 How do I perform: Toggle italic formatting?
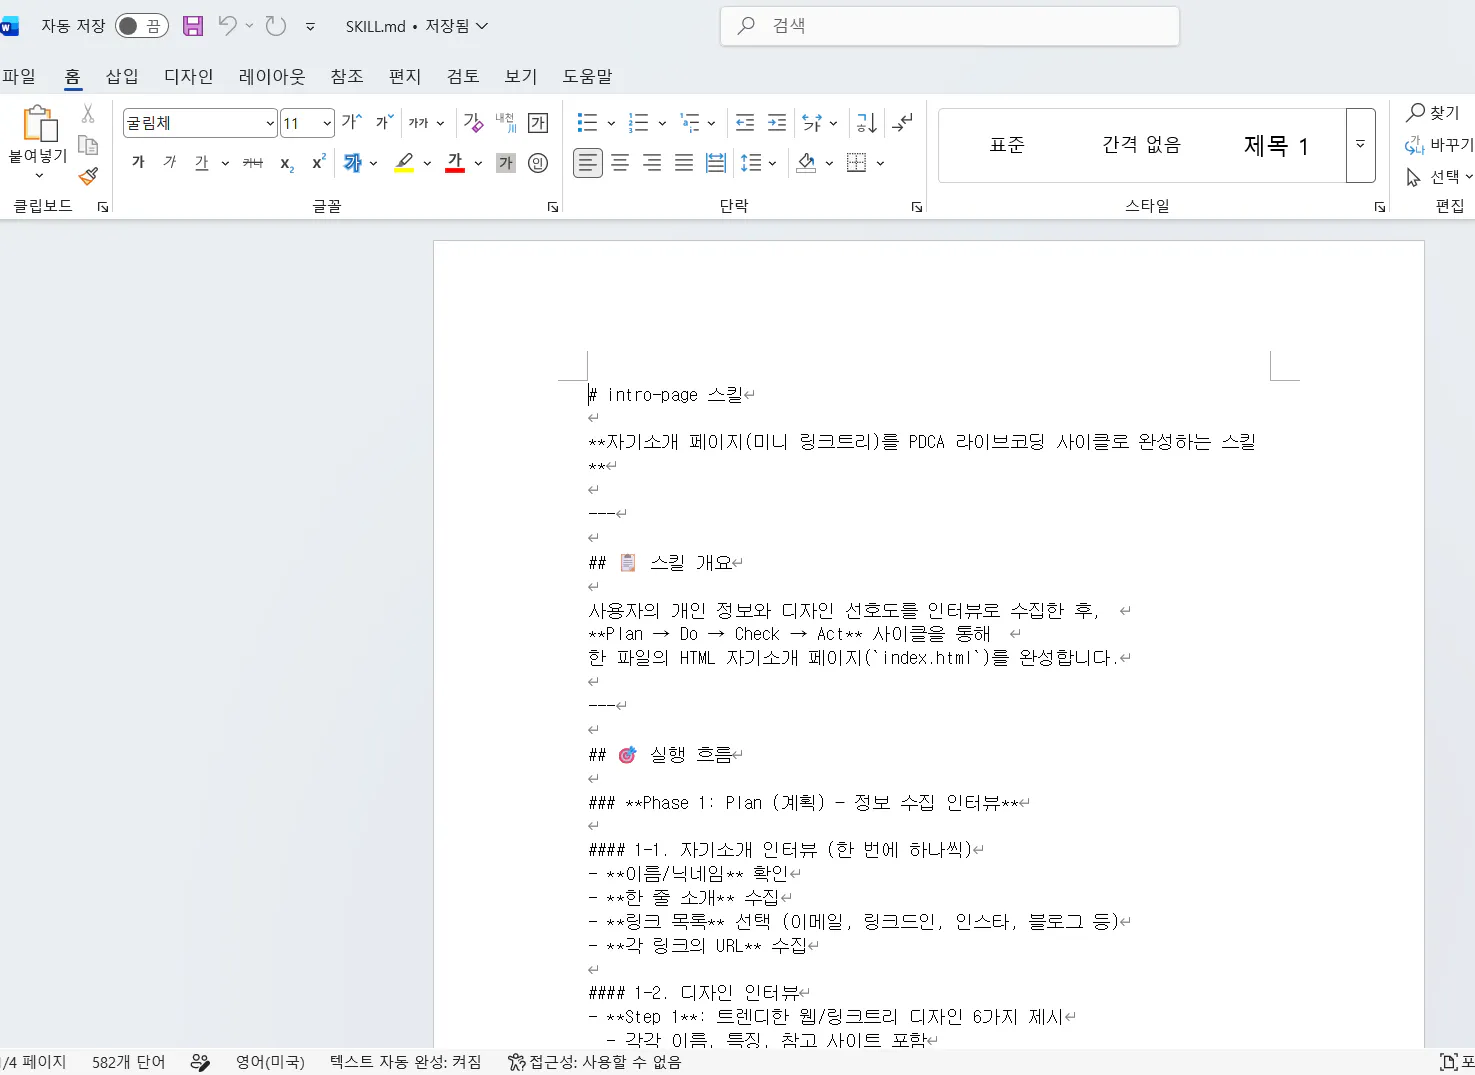coord(170,163)
